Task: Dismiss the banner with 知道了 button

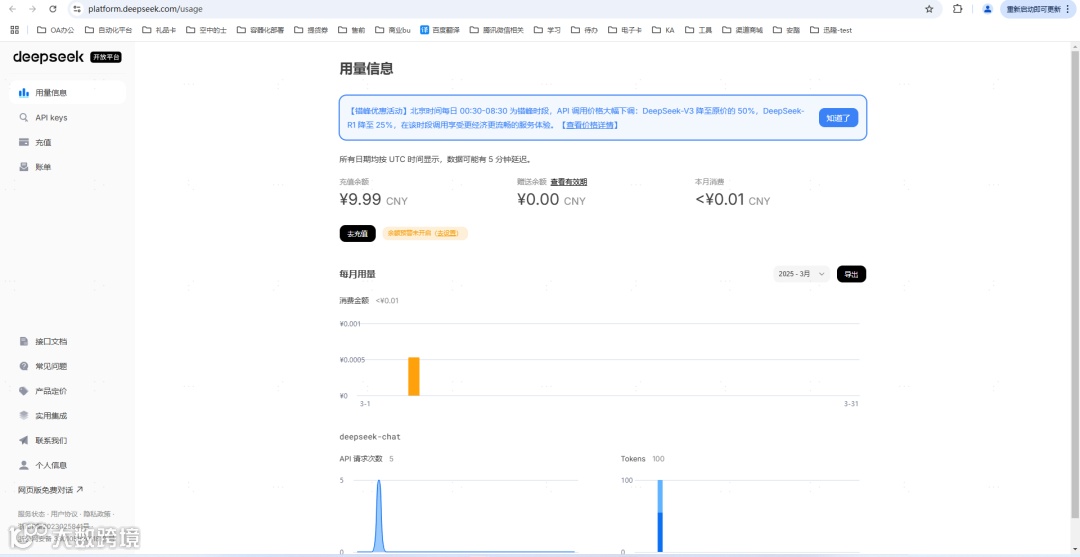Action: (838, 118)
